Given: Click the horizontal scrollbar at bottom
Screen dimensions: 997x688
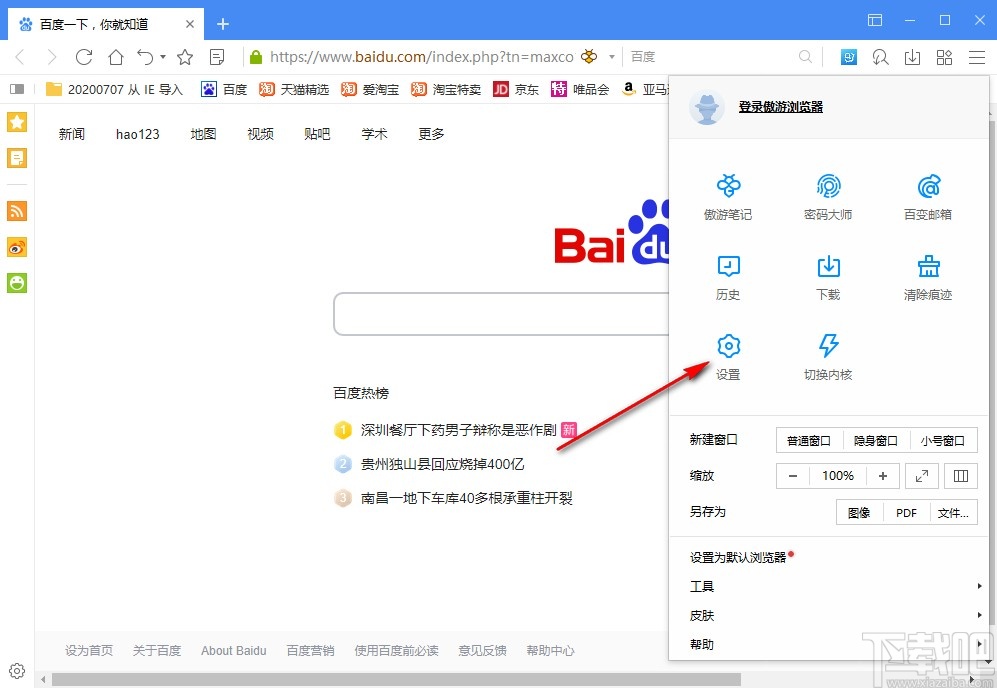Looking at the screenshot, I should [x=396, y=680].
